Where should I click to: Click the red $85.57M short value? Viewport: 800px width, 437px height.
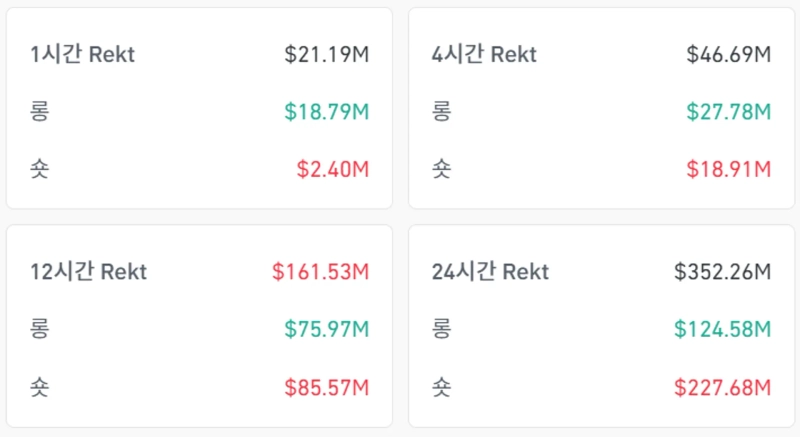pyautogui.click(x=327, y=386)
